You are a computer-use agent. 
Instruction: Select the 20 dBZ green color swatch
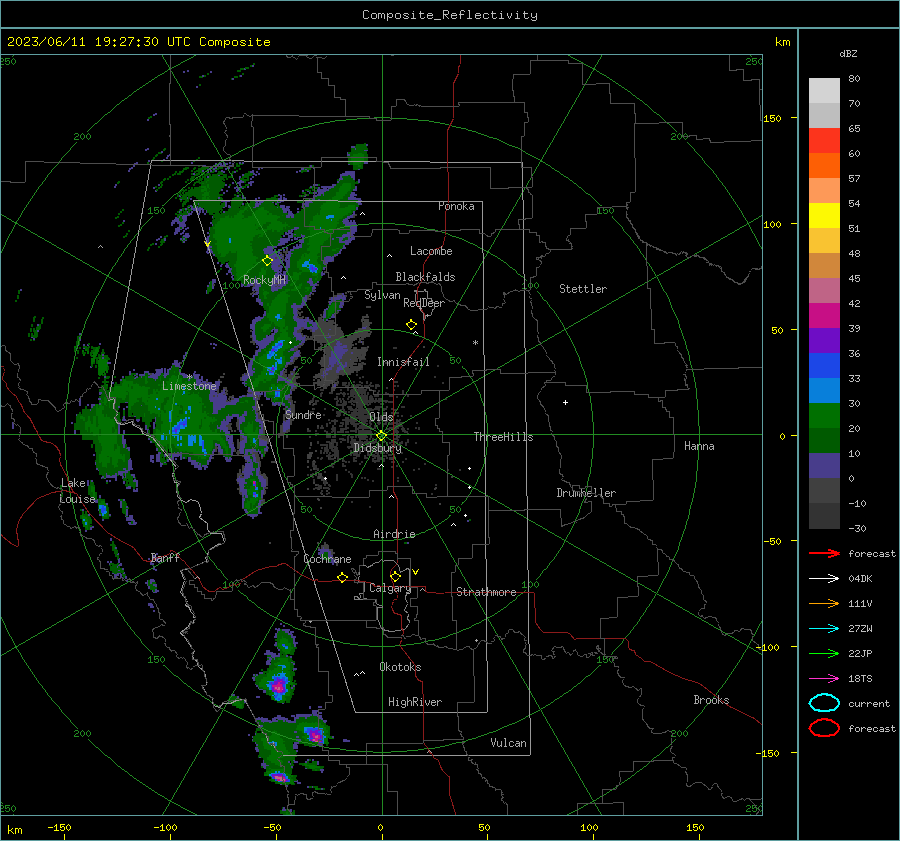point(824,415)
